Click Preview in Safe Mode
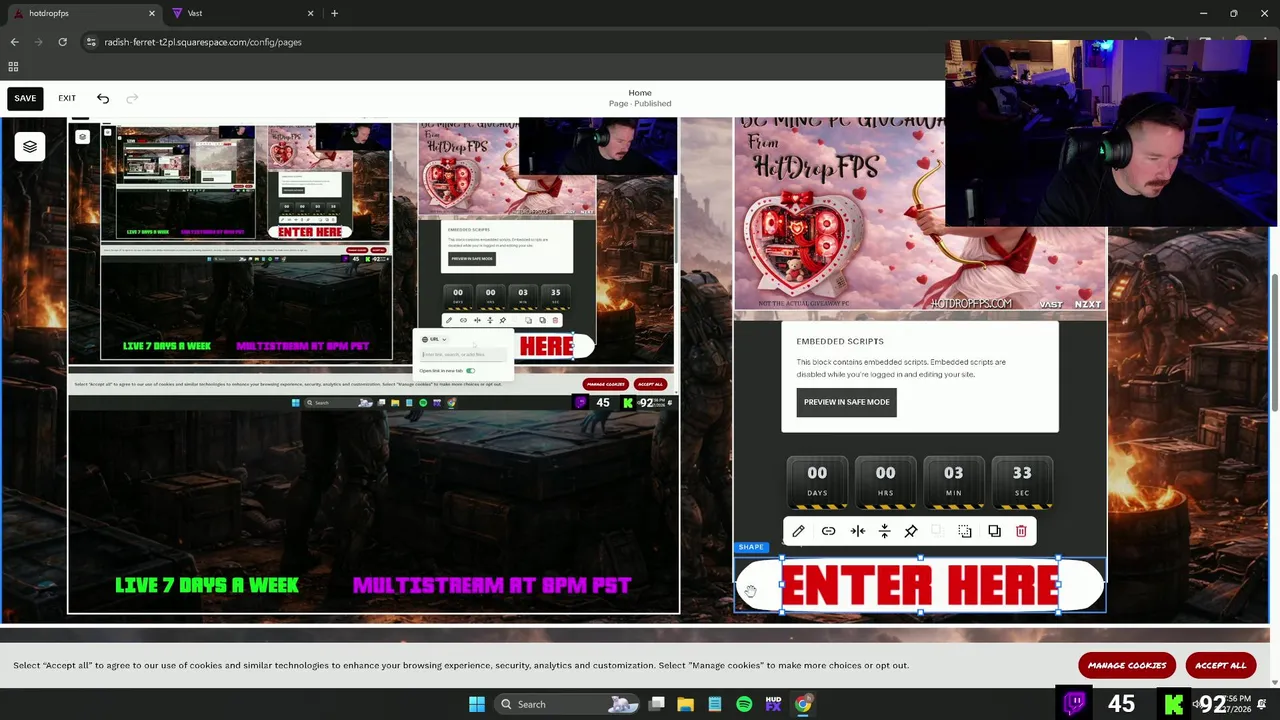Viewport: 1280px width, 720px height. point(846,402)
